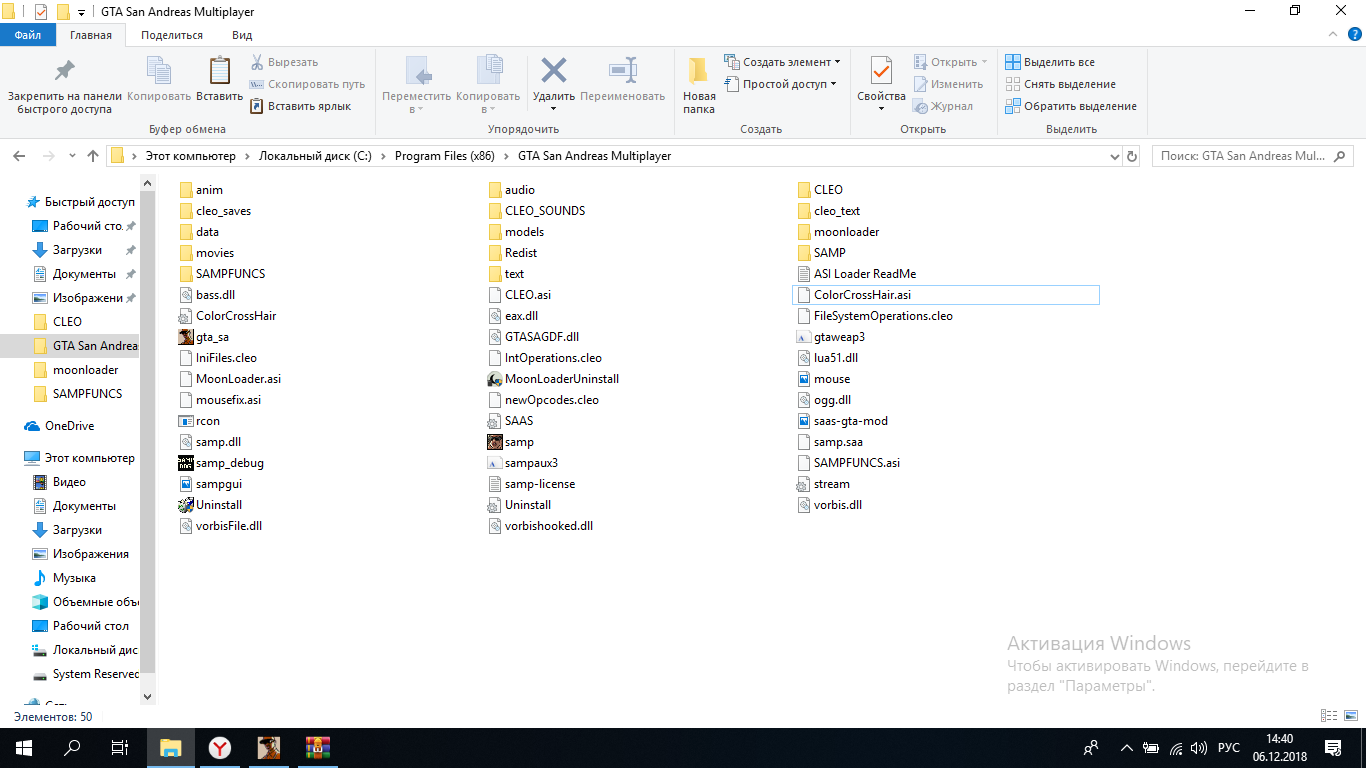This screenshot has width=1366, height=768.
Task: Select gta_sa application file
Action: coord(204,337)
